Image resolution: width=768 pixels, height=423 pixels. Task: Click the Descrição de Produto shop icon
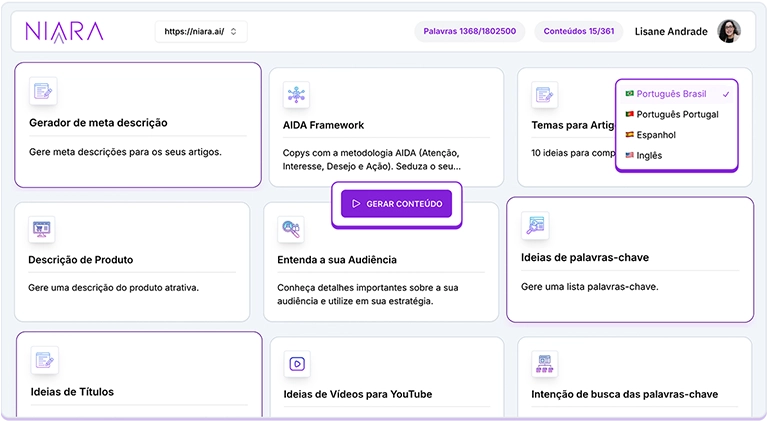pyautogui.click(x=42, y=228)
